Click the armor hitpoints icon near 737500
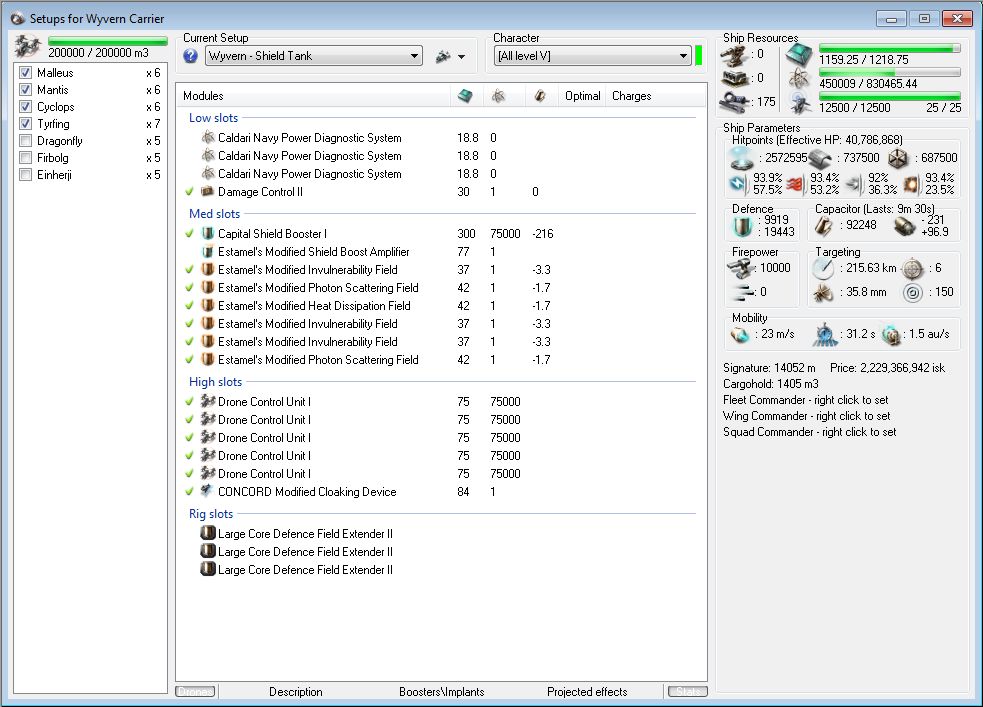The image size is (983, 707). (x=819, y=159)
